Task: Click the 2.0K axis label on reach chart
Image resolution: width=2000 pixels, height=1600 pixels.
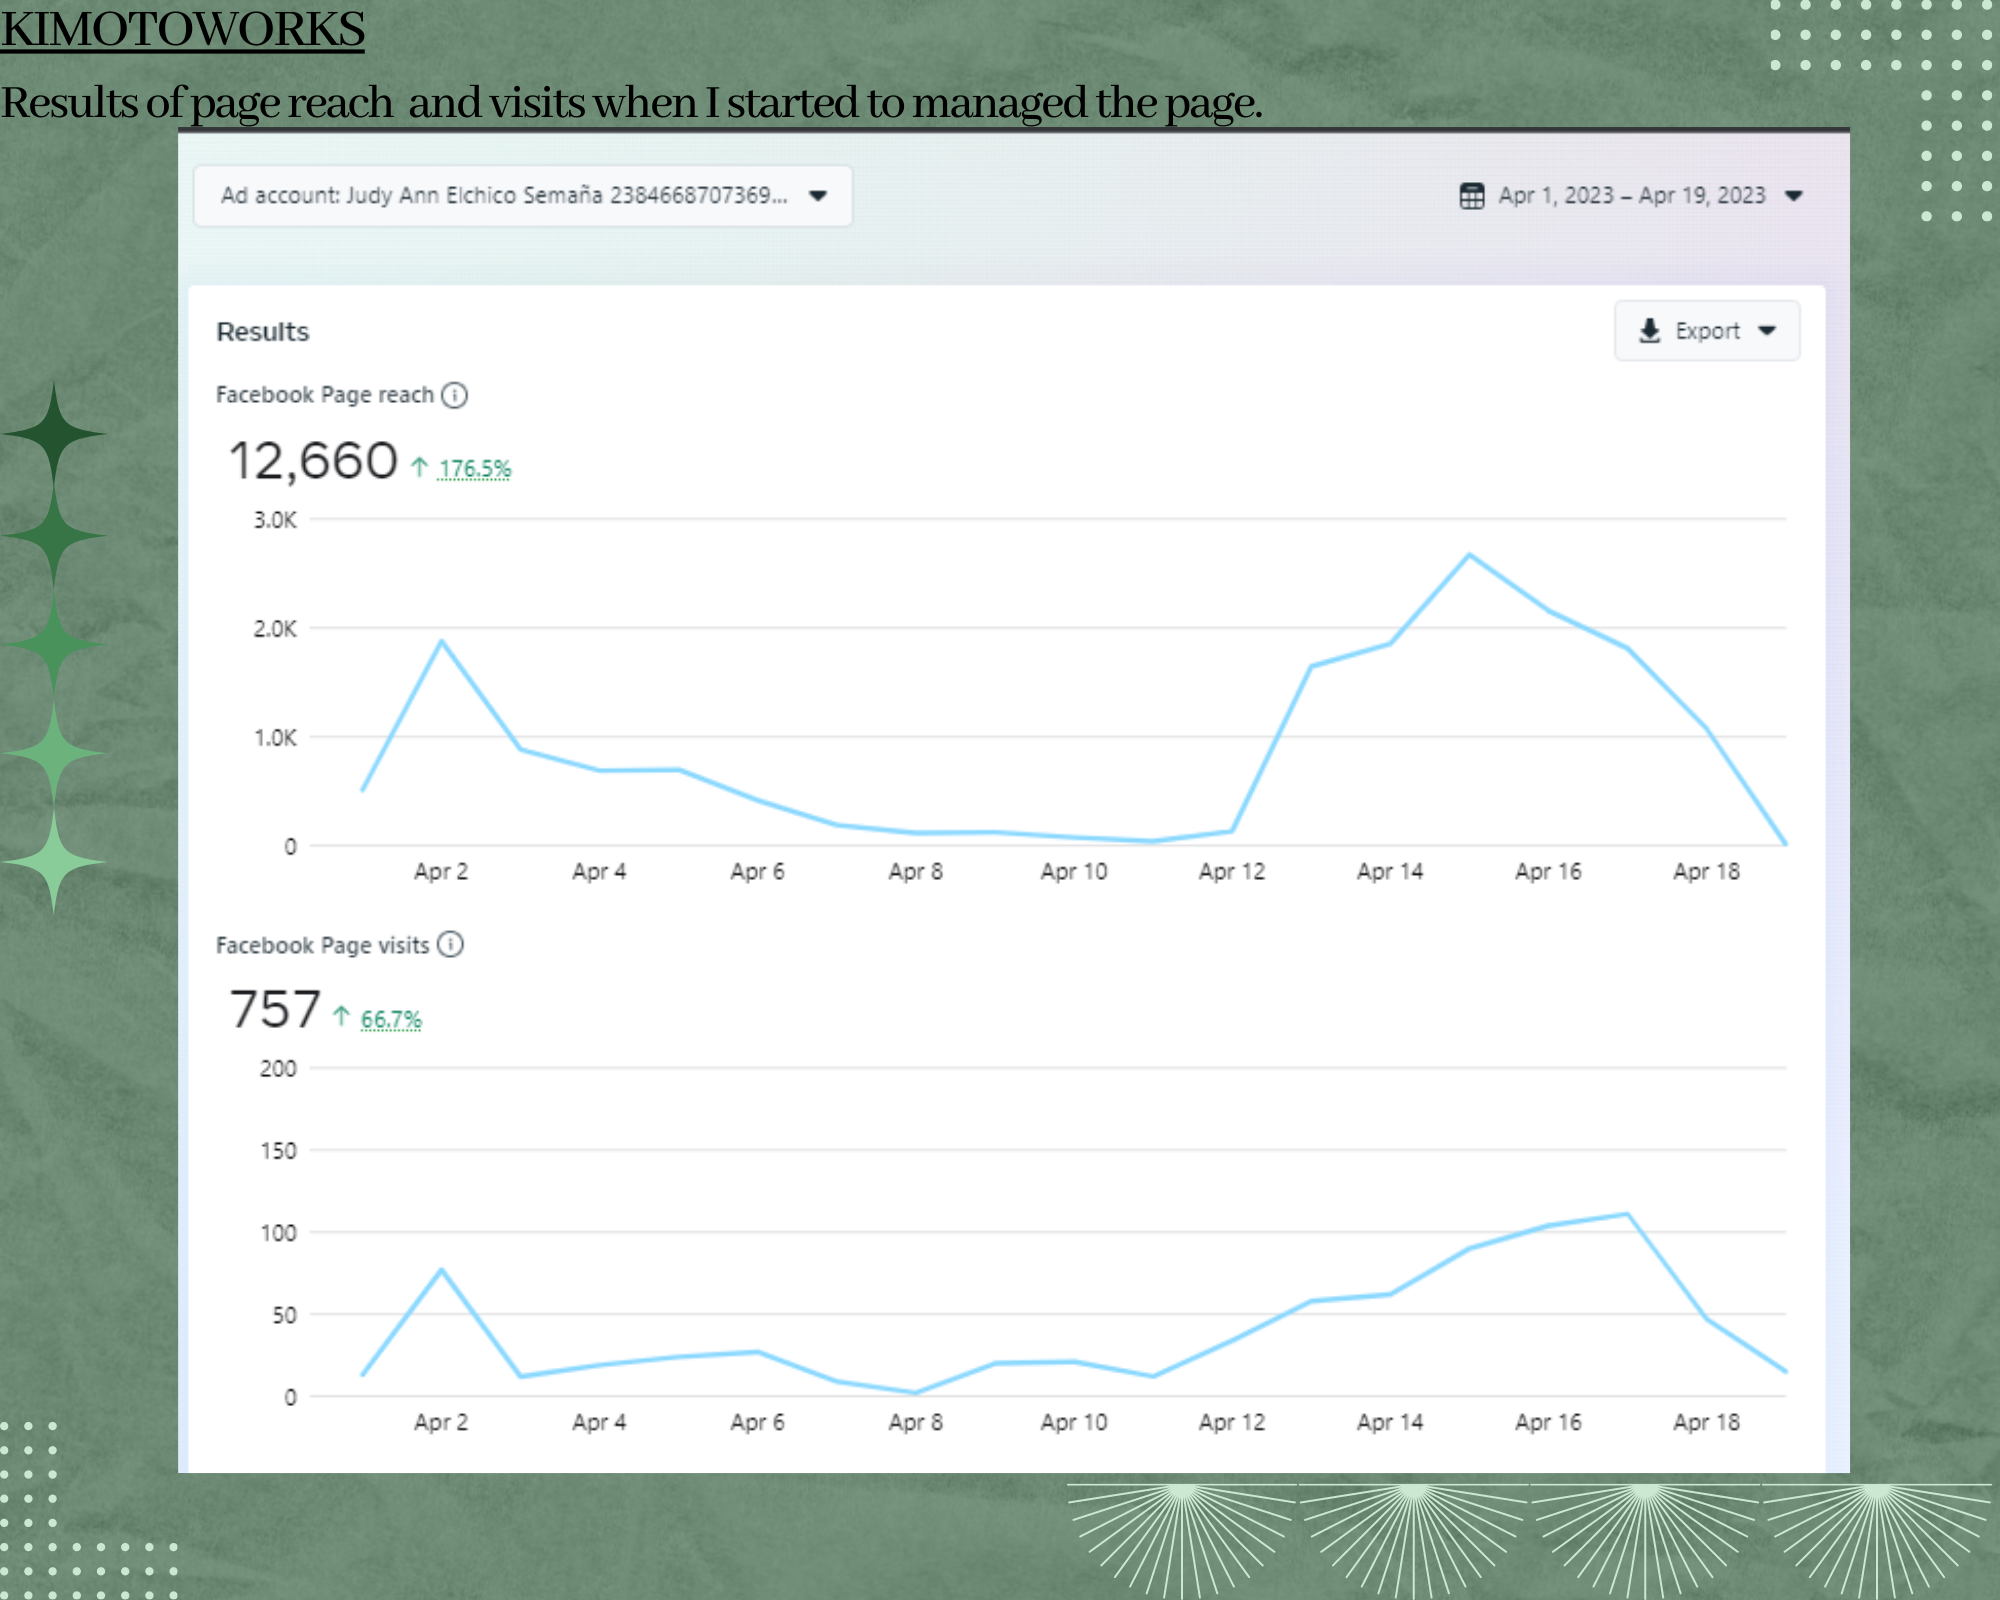Action: click(275, 629)
